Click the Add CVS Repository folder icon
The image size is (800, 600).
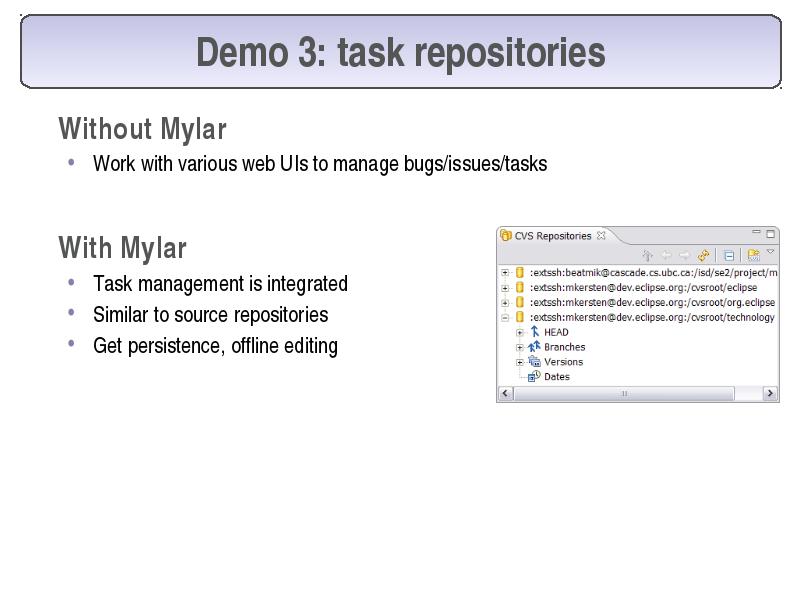753,255
